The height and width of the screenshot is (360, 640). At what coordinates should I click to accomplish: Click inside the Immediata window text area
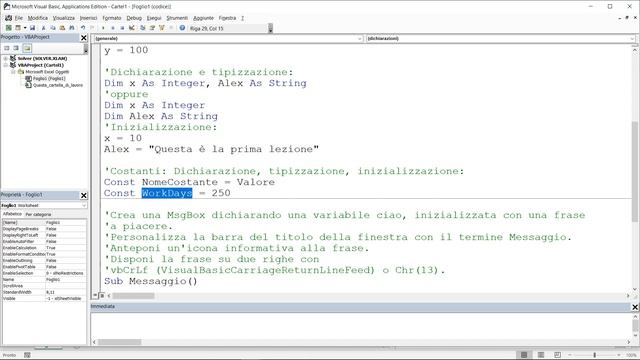(361, 325)
